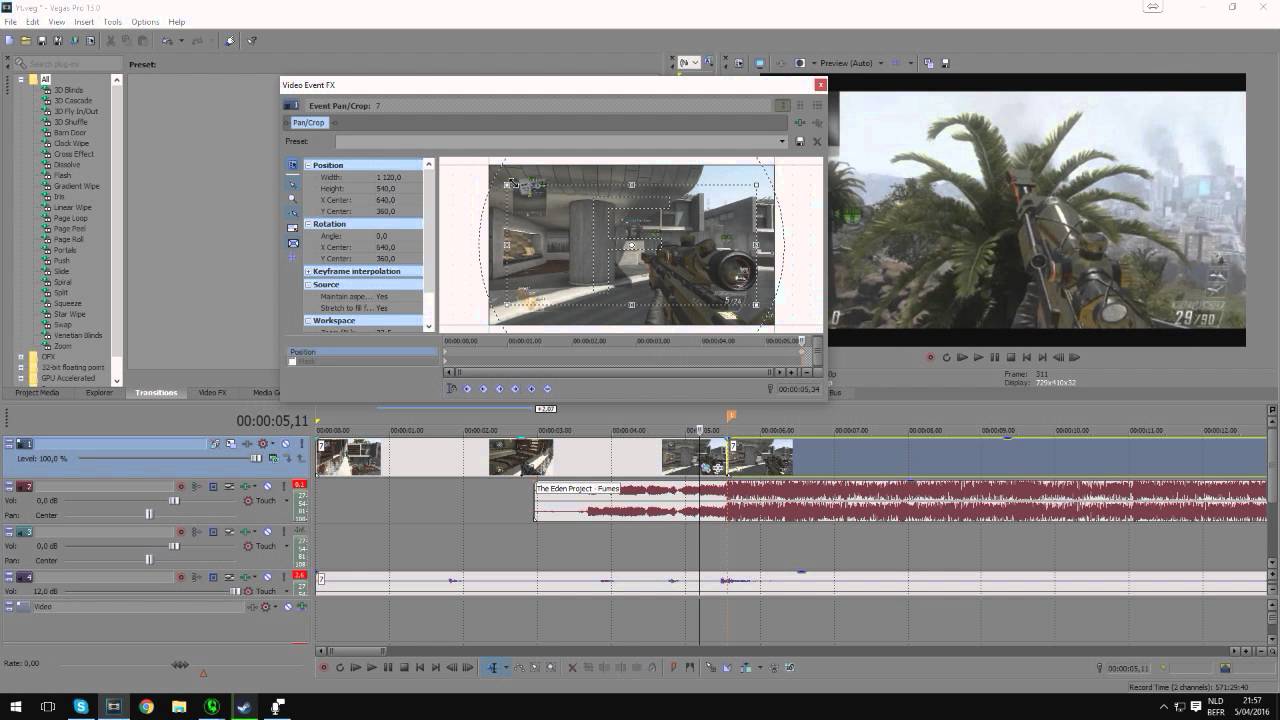Open the File menu
This screenshot has height=720, width=1280.
(10, 22)
